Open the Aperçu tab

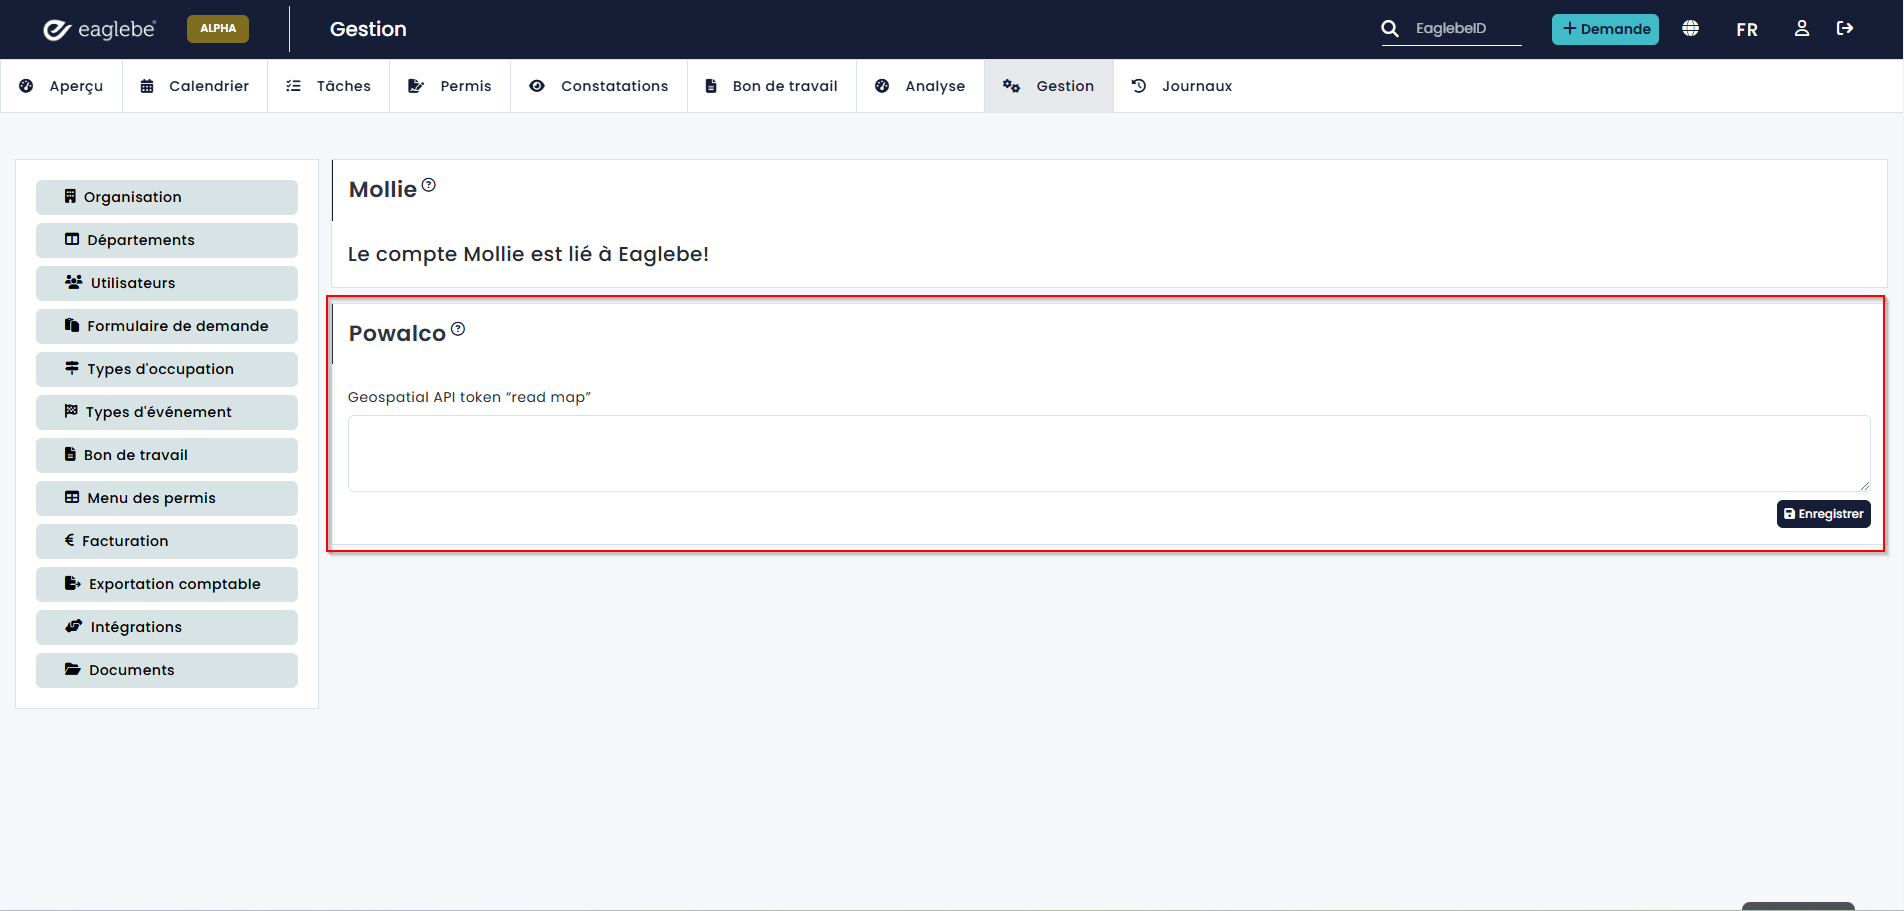click(x=61, y=86)
